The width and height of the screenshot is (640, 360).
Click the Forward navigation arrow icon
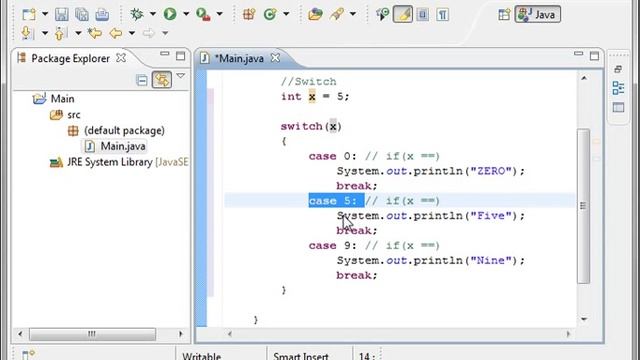[149, 33]
